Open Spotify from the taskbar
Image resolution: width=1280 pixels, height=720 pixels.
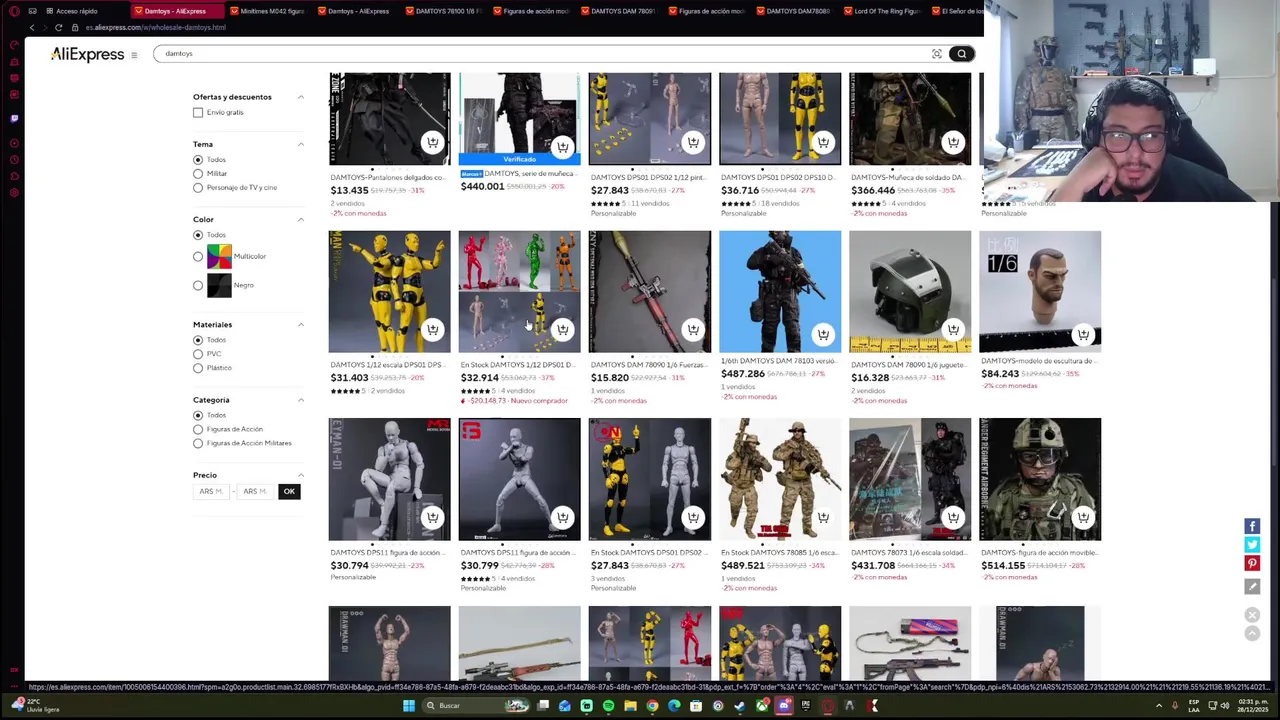pyautogui.click(x=608, y=706)
